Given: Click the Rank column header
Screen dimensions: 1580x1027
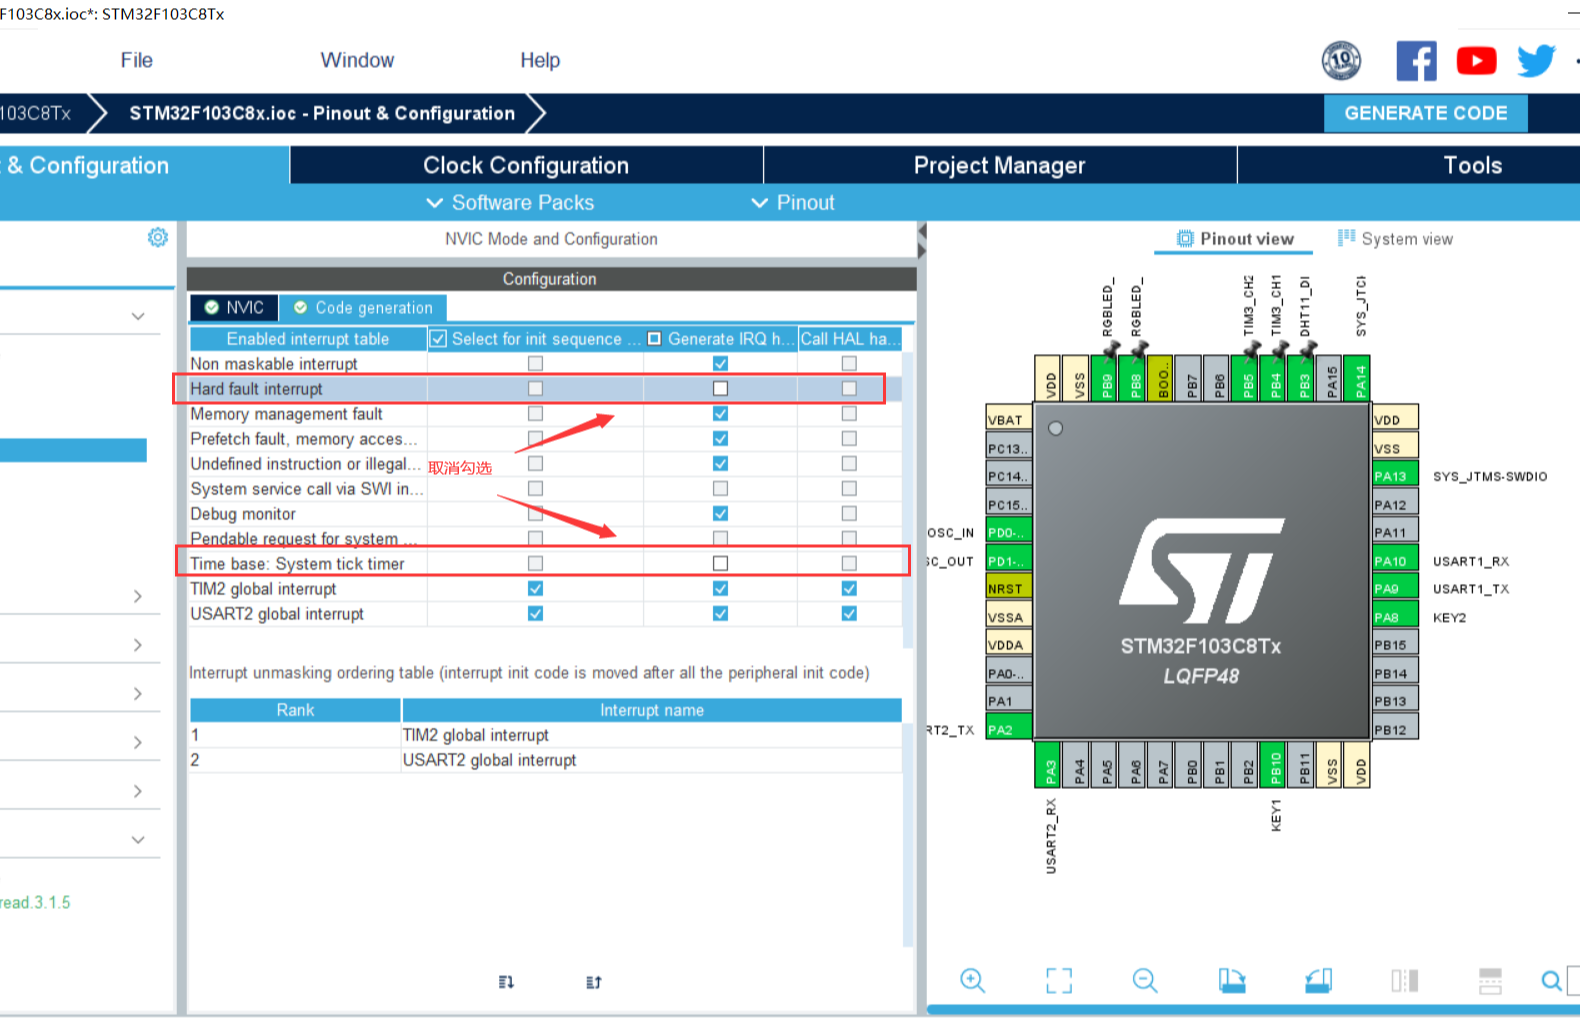Looking at the screenshot, I should (295, 710).
